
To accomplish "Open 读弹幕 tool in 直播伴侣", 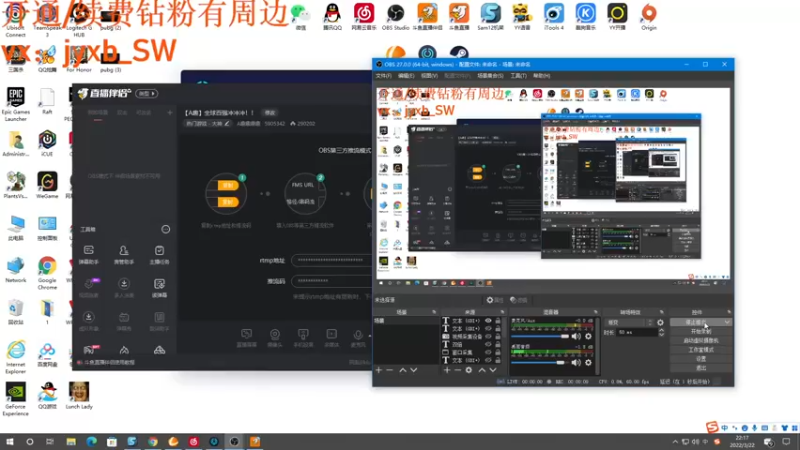I will point(159,288).
